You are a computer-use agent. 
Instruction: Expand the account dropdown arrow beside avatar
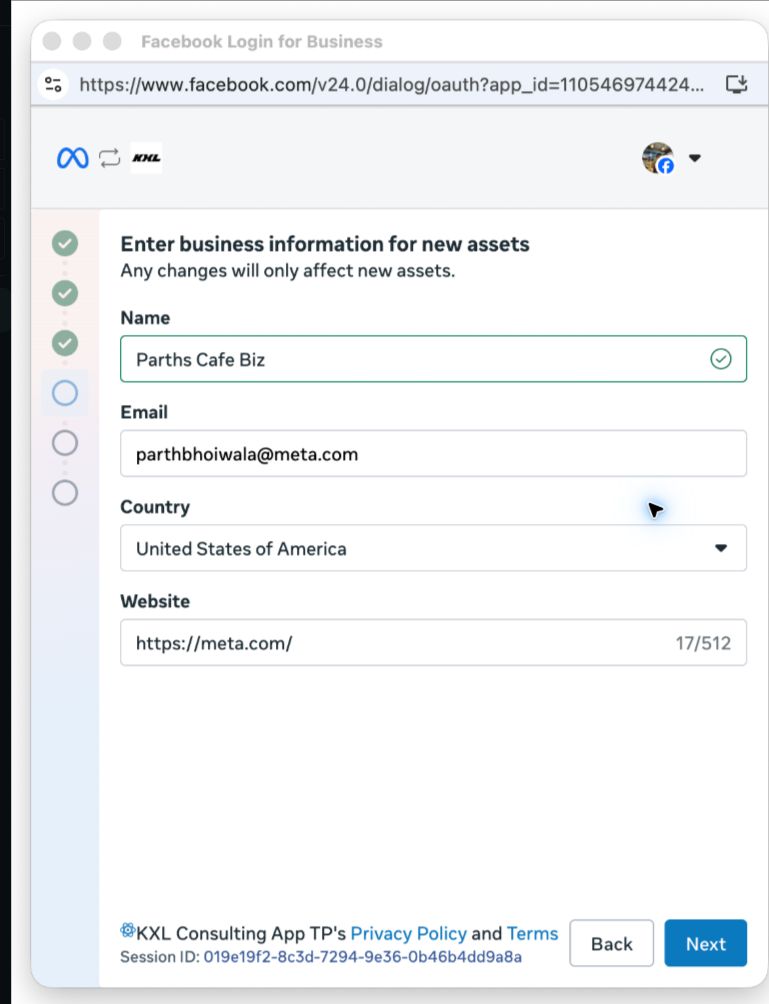tap(695, 158)
